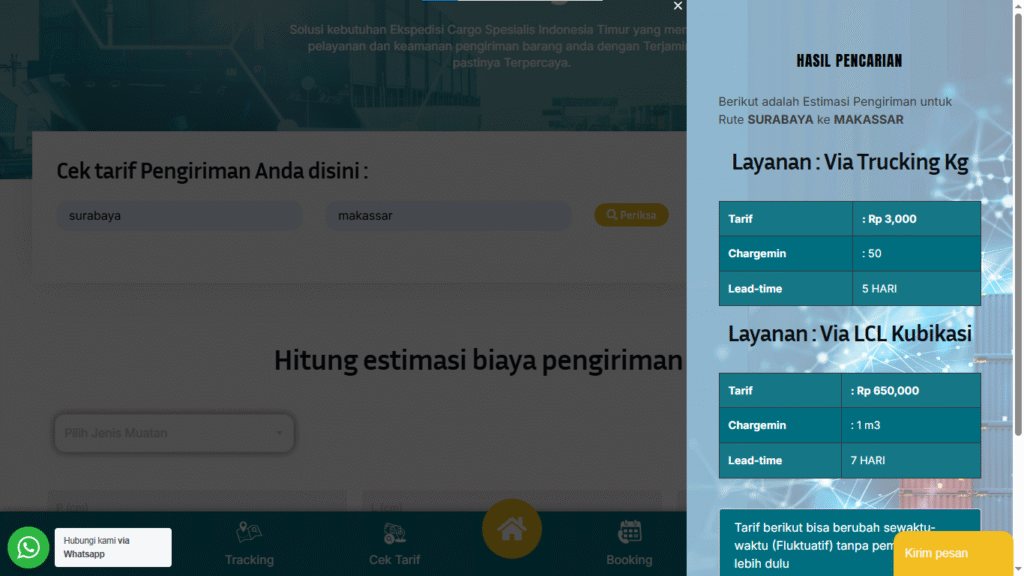This screenshot has height=576, width=1024.
Task: Go to home via the yellow house icon
Action: point(511,529)
